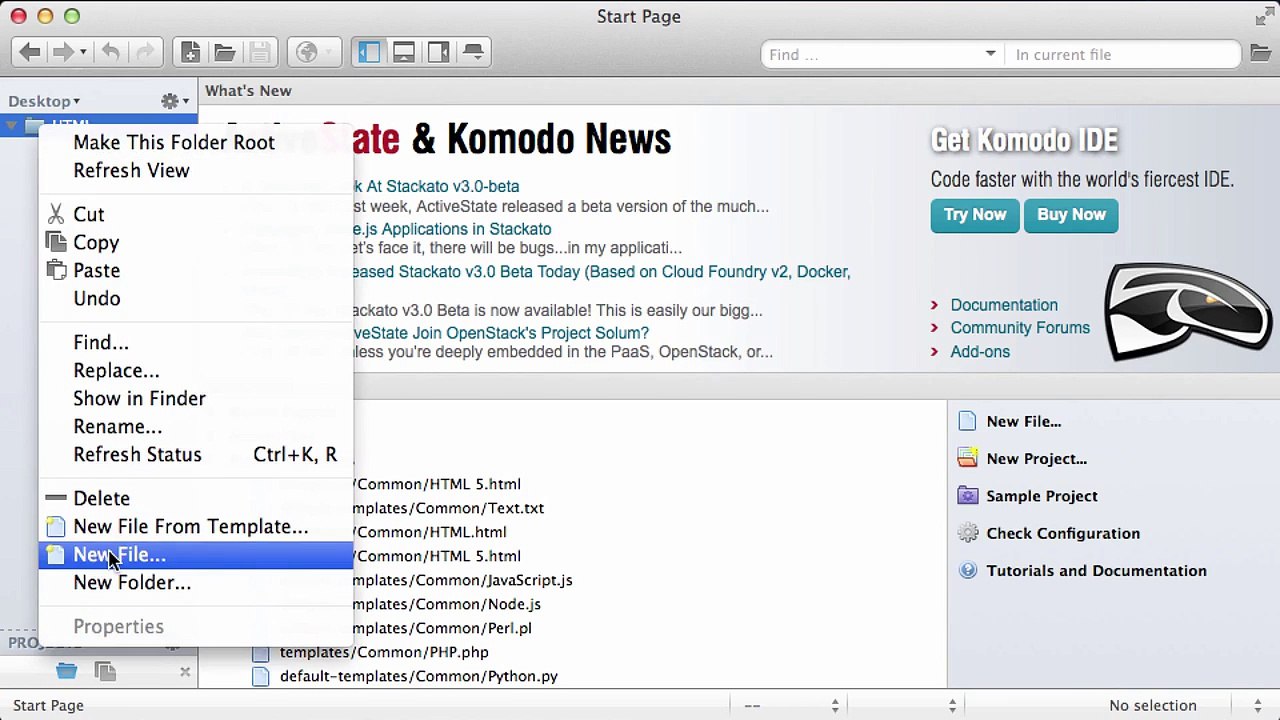Click the 'In current file' scope field
The height and width of the screenshot is (720, 1280).
pos(1123,54)
